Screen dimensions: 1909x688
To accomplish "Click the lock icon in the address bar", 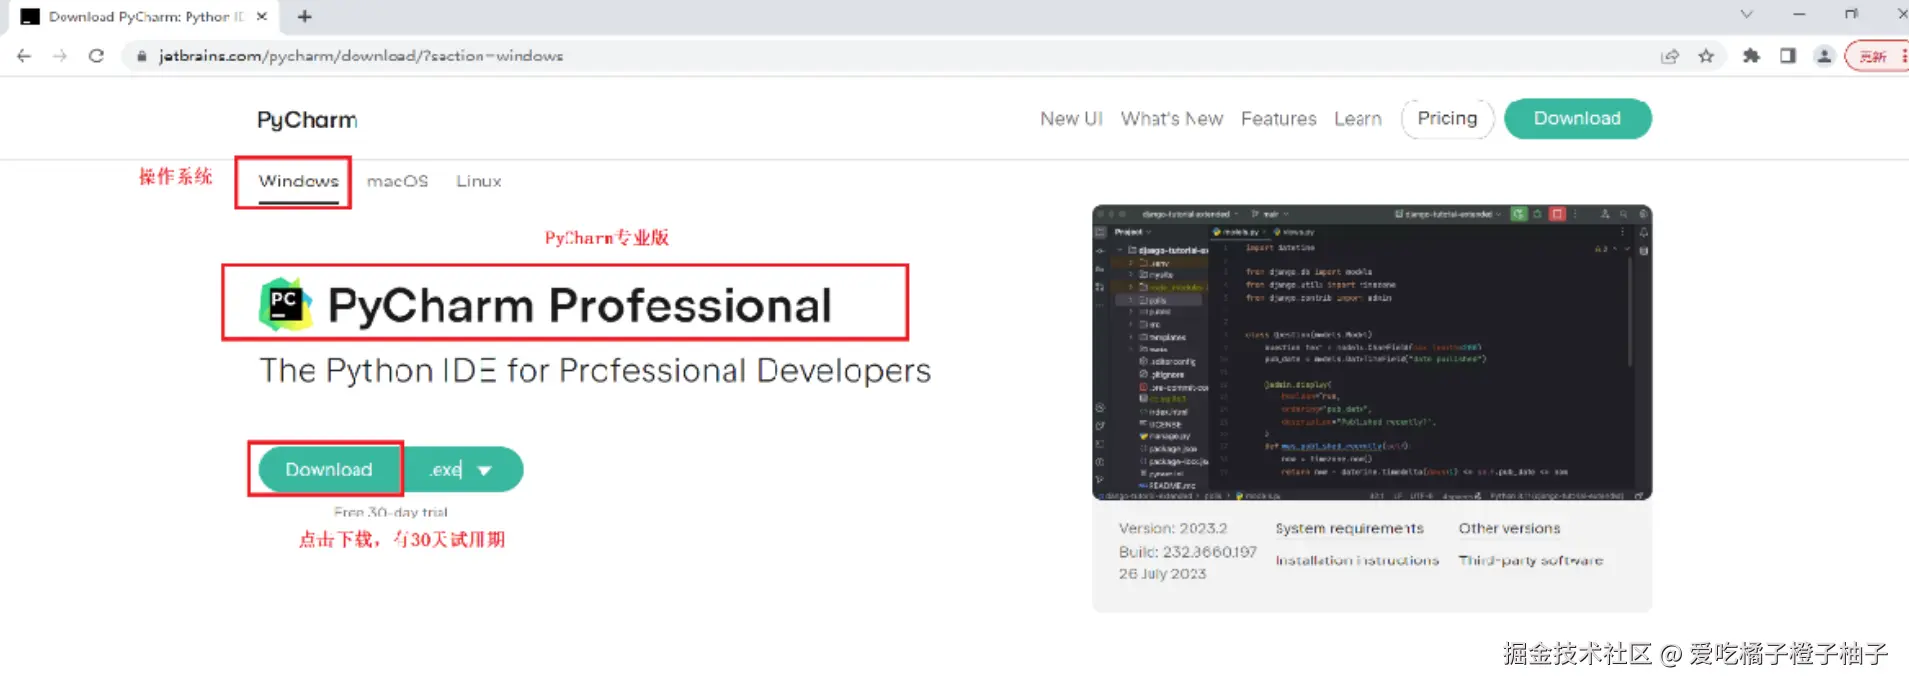I will click(142, 56).
